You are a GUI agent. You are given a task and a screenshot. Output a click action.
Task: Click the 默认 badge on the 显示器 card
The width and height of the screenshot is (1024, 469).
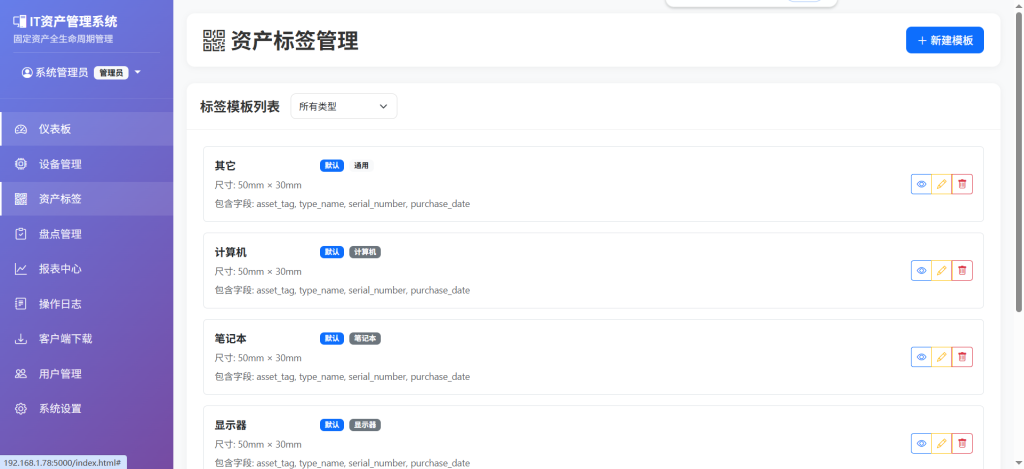click(332, 425)
